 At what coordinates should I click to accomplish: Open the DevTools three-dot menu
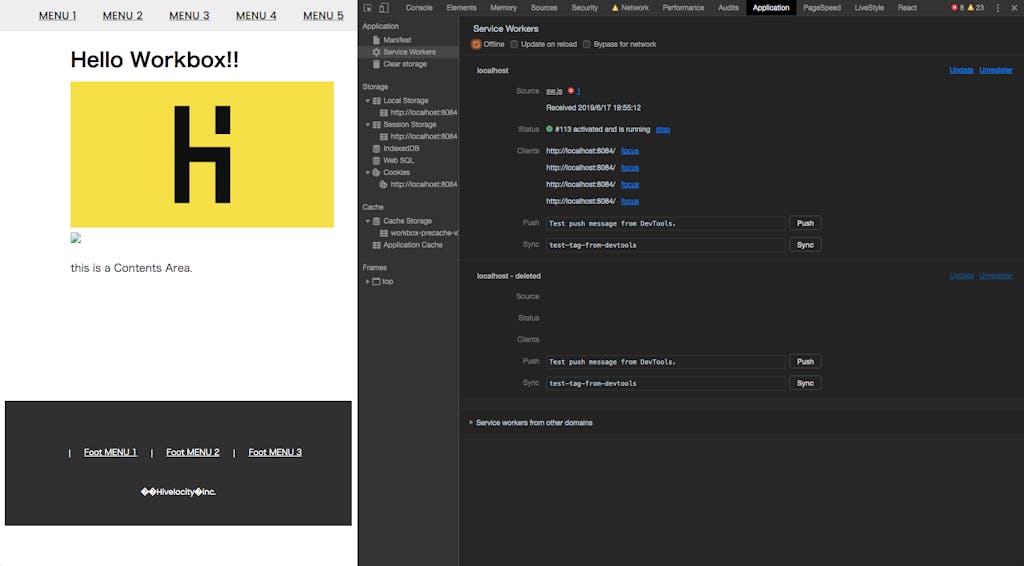998,8
